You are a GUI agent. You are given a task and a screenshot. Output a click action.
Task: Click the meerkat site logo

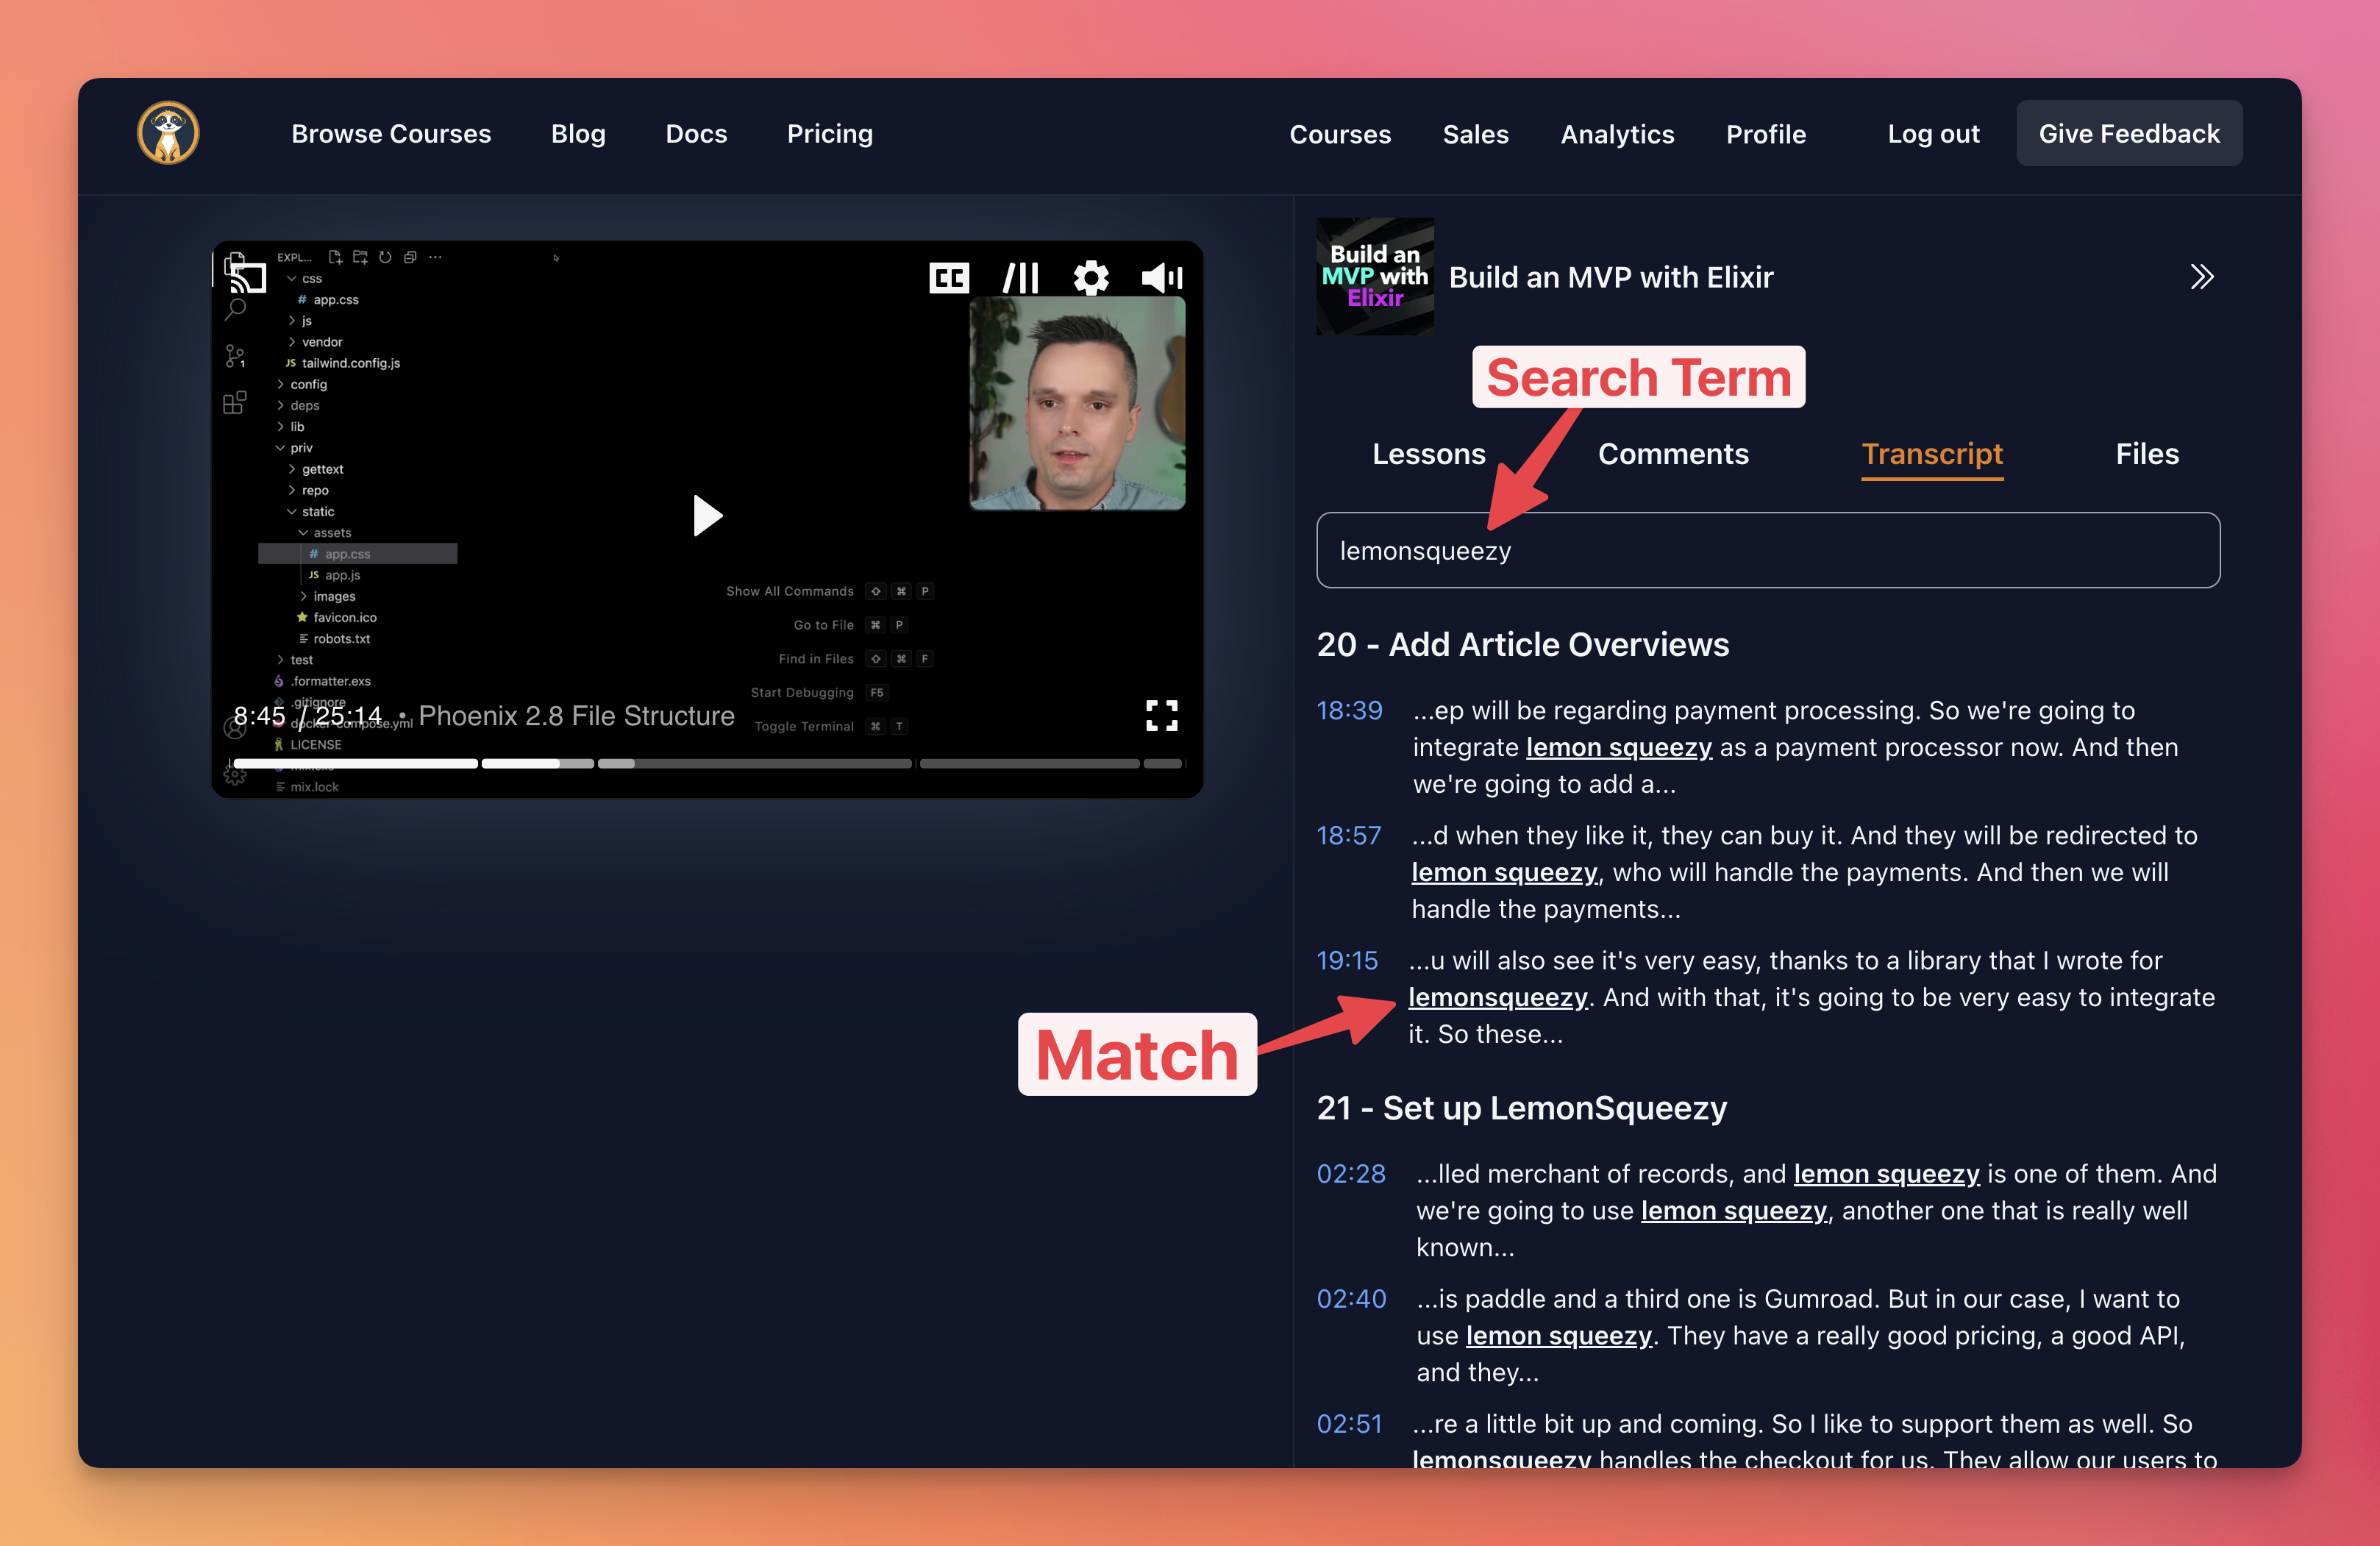168,133
